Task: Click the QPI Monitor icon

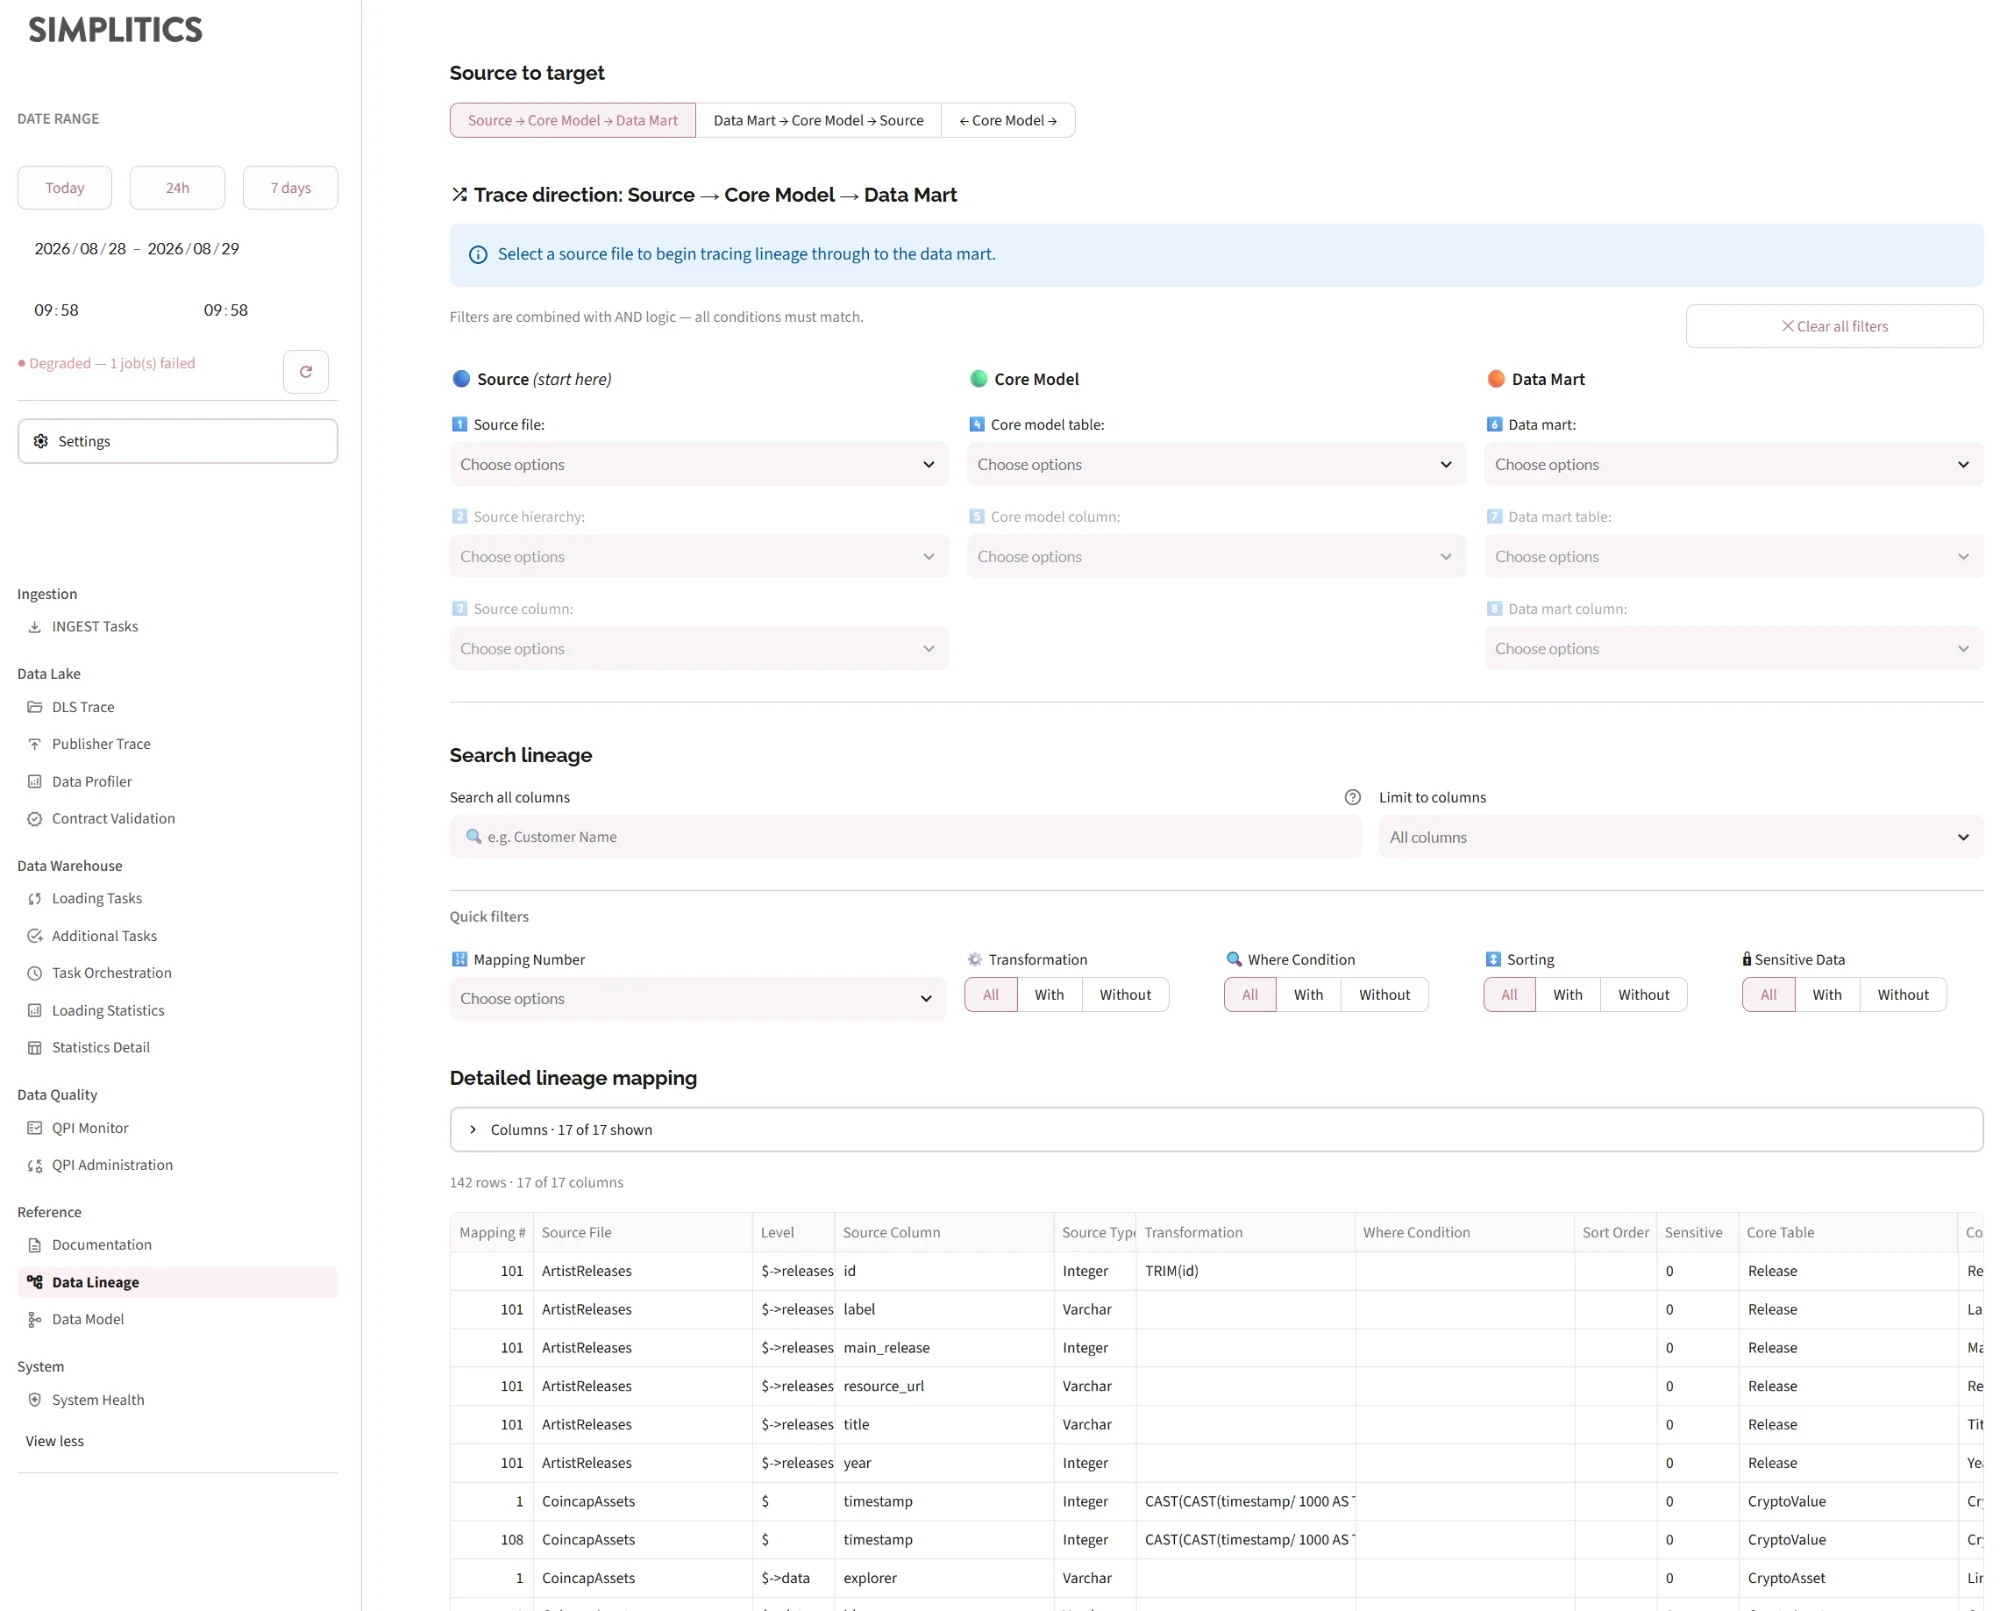Action: 35,1128
